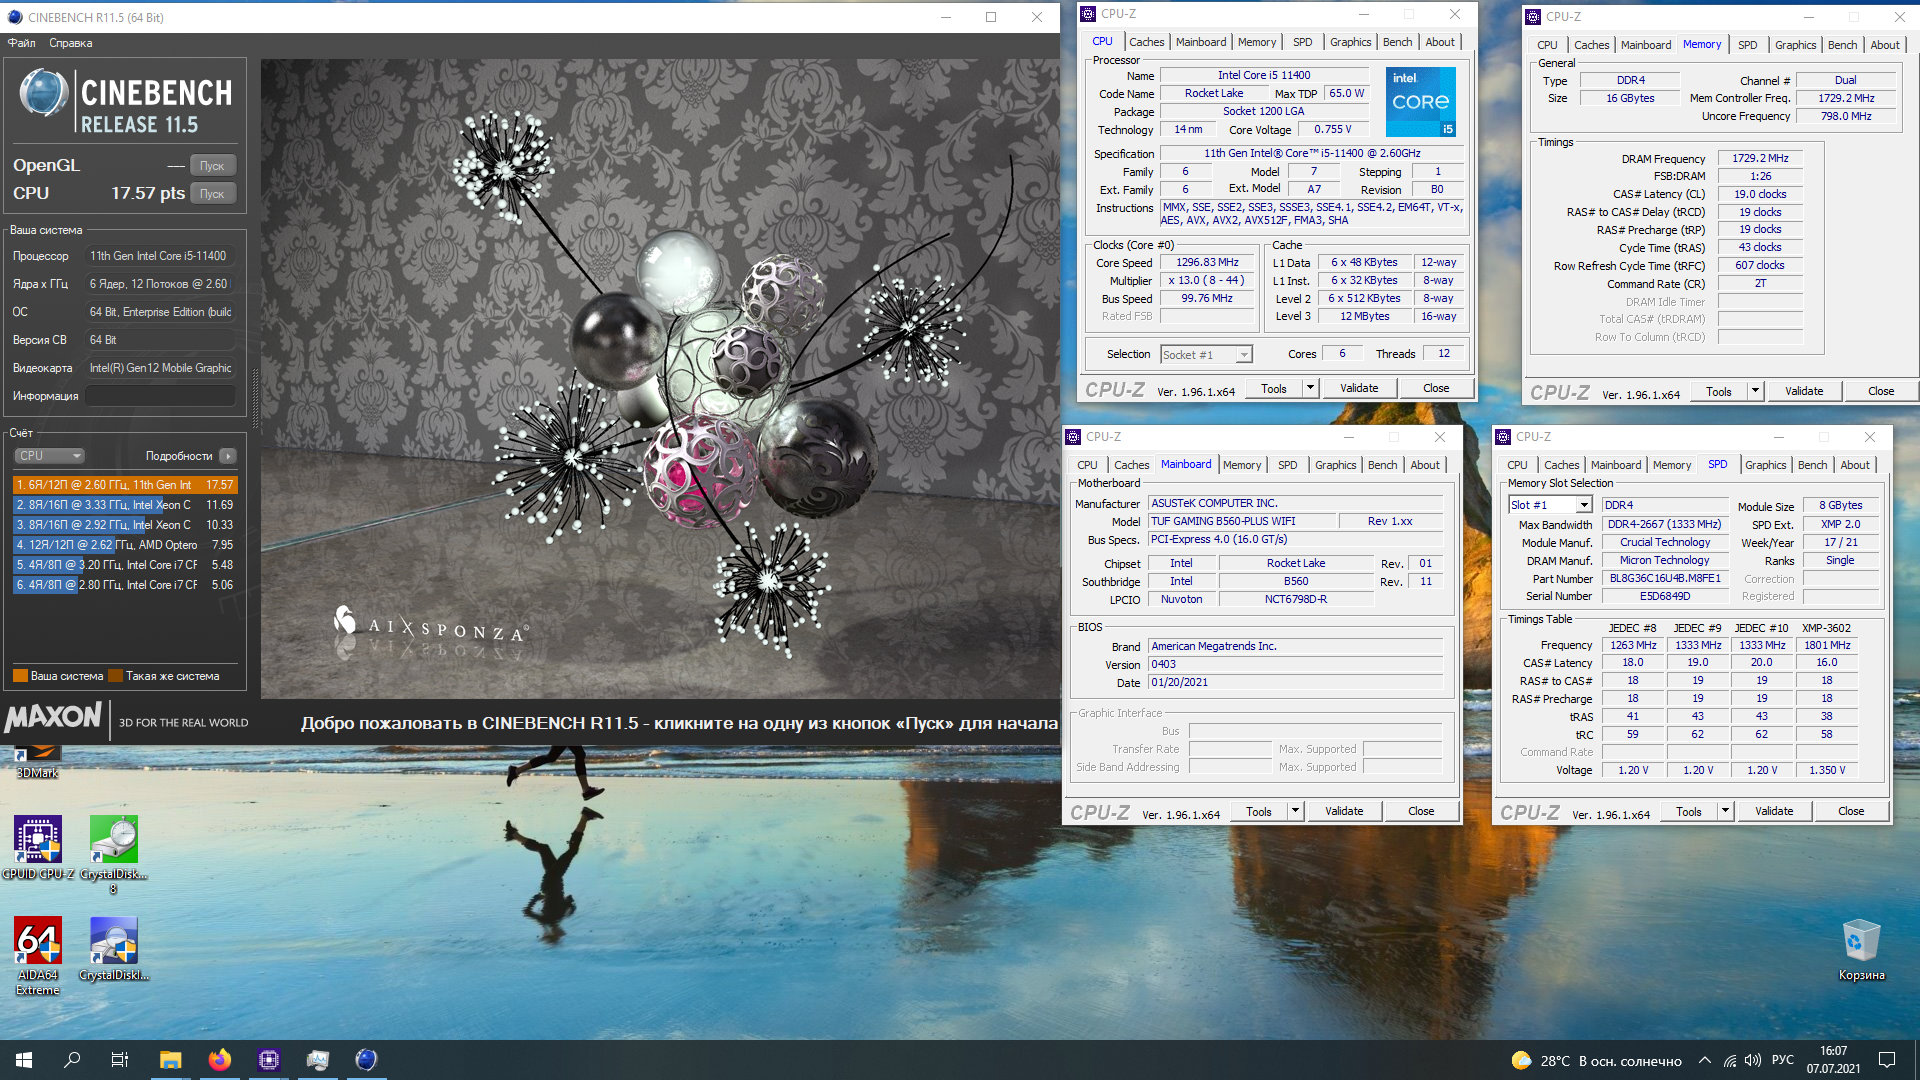Click part number BL8G36C16U4B.M8FE1 field
This screenshot has height=1080, width=1920.
(1664, 578)
